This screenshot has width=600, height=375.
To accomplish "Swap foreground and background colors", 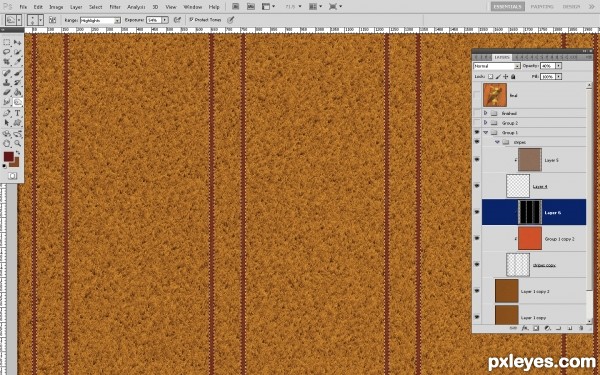I will click(x=18, y=153).
